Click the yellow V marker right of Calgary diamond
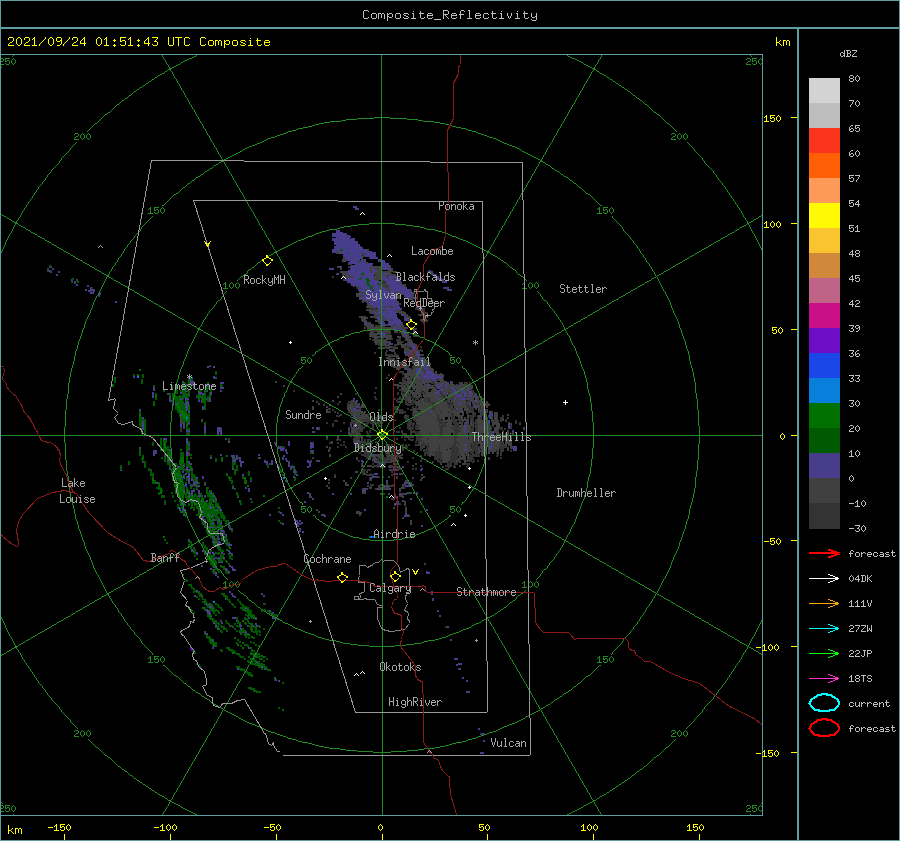900x841 pixels. point(415,572)
